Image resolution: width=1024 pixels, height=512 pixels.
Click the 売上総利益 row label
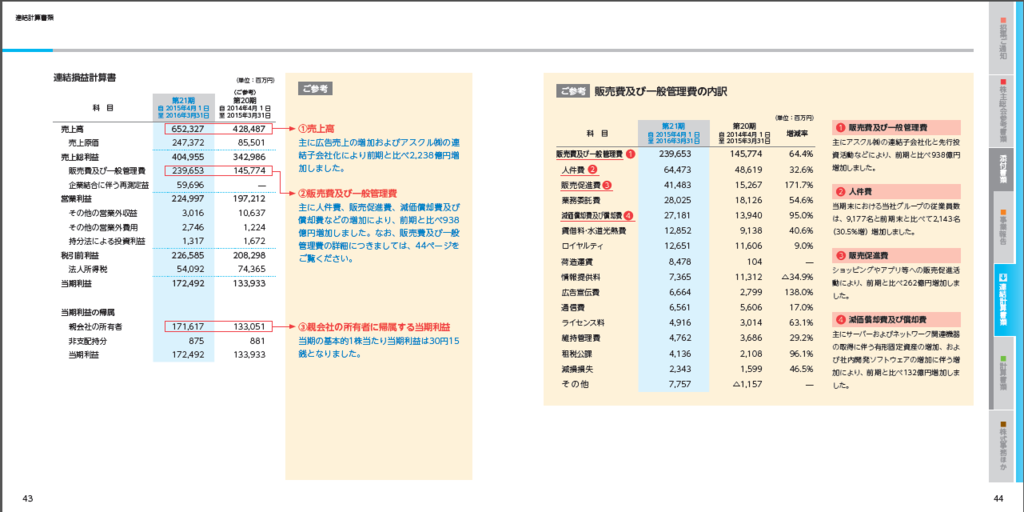[x=78, y=157]
